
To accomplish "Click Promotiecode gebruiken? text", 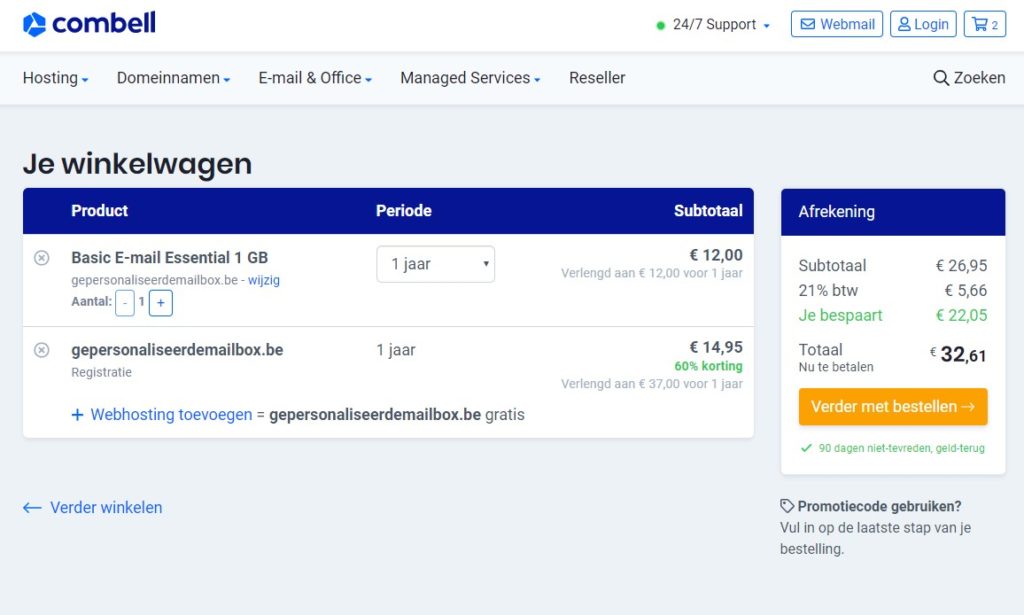I will pyautogui.click(x=879, y=506).
